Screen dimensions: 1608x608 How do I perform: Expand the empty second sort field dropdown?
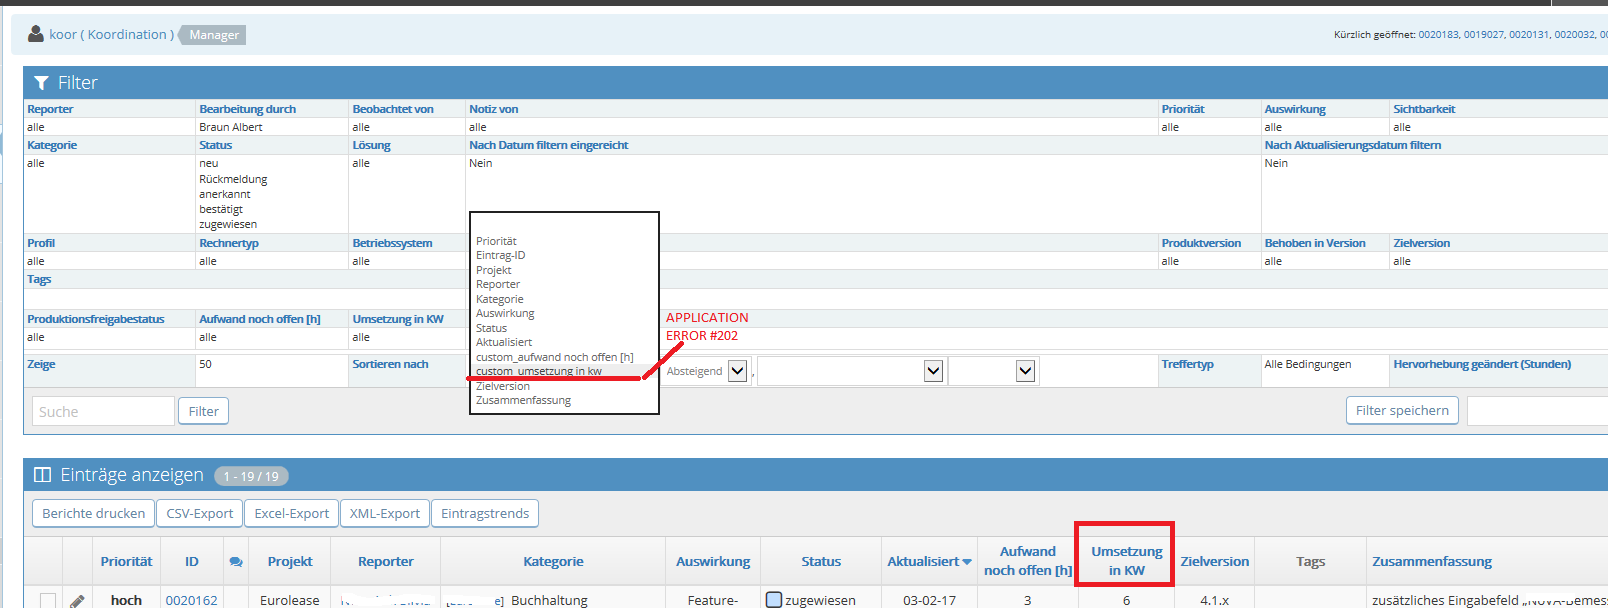[933, 371]
